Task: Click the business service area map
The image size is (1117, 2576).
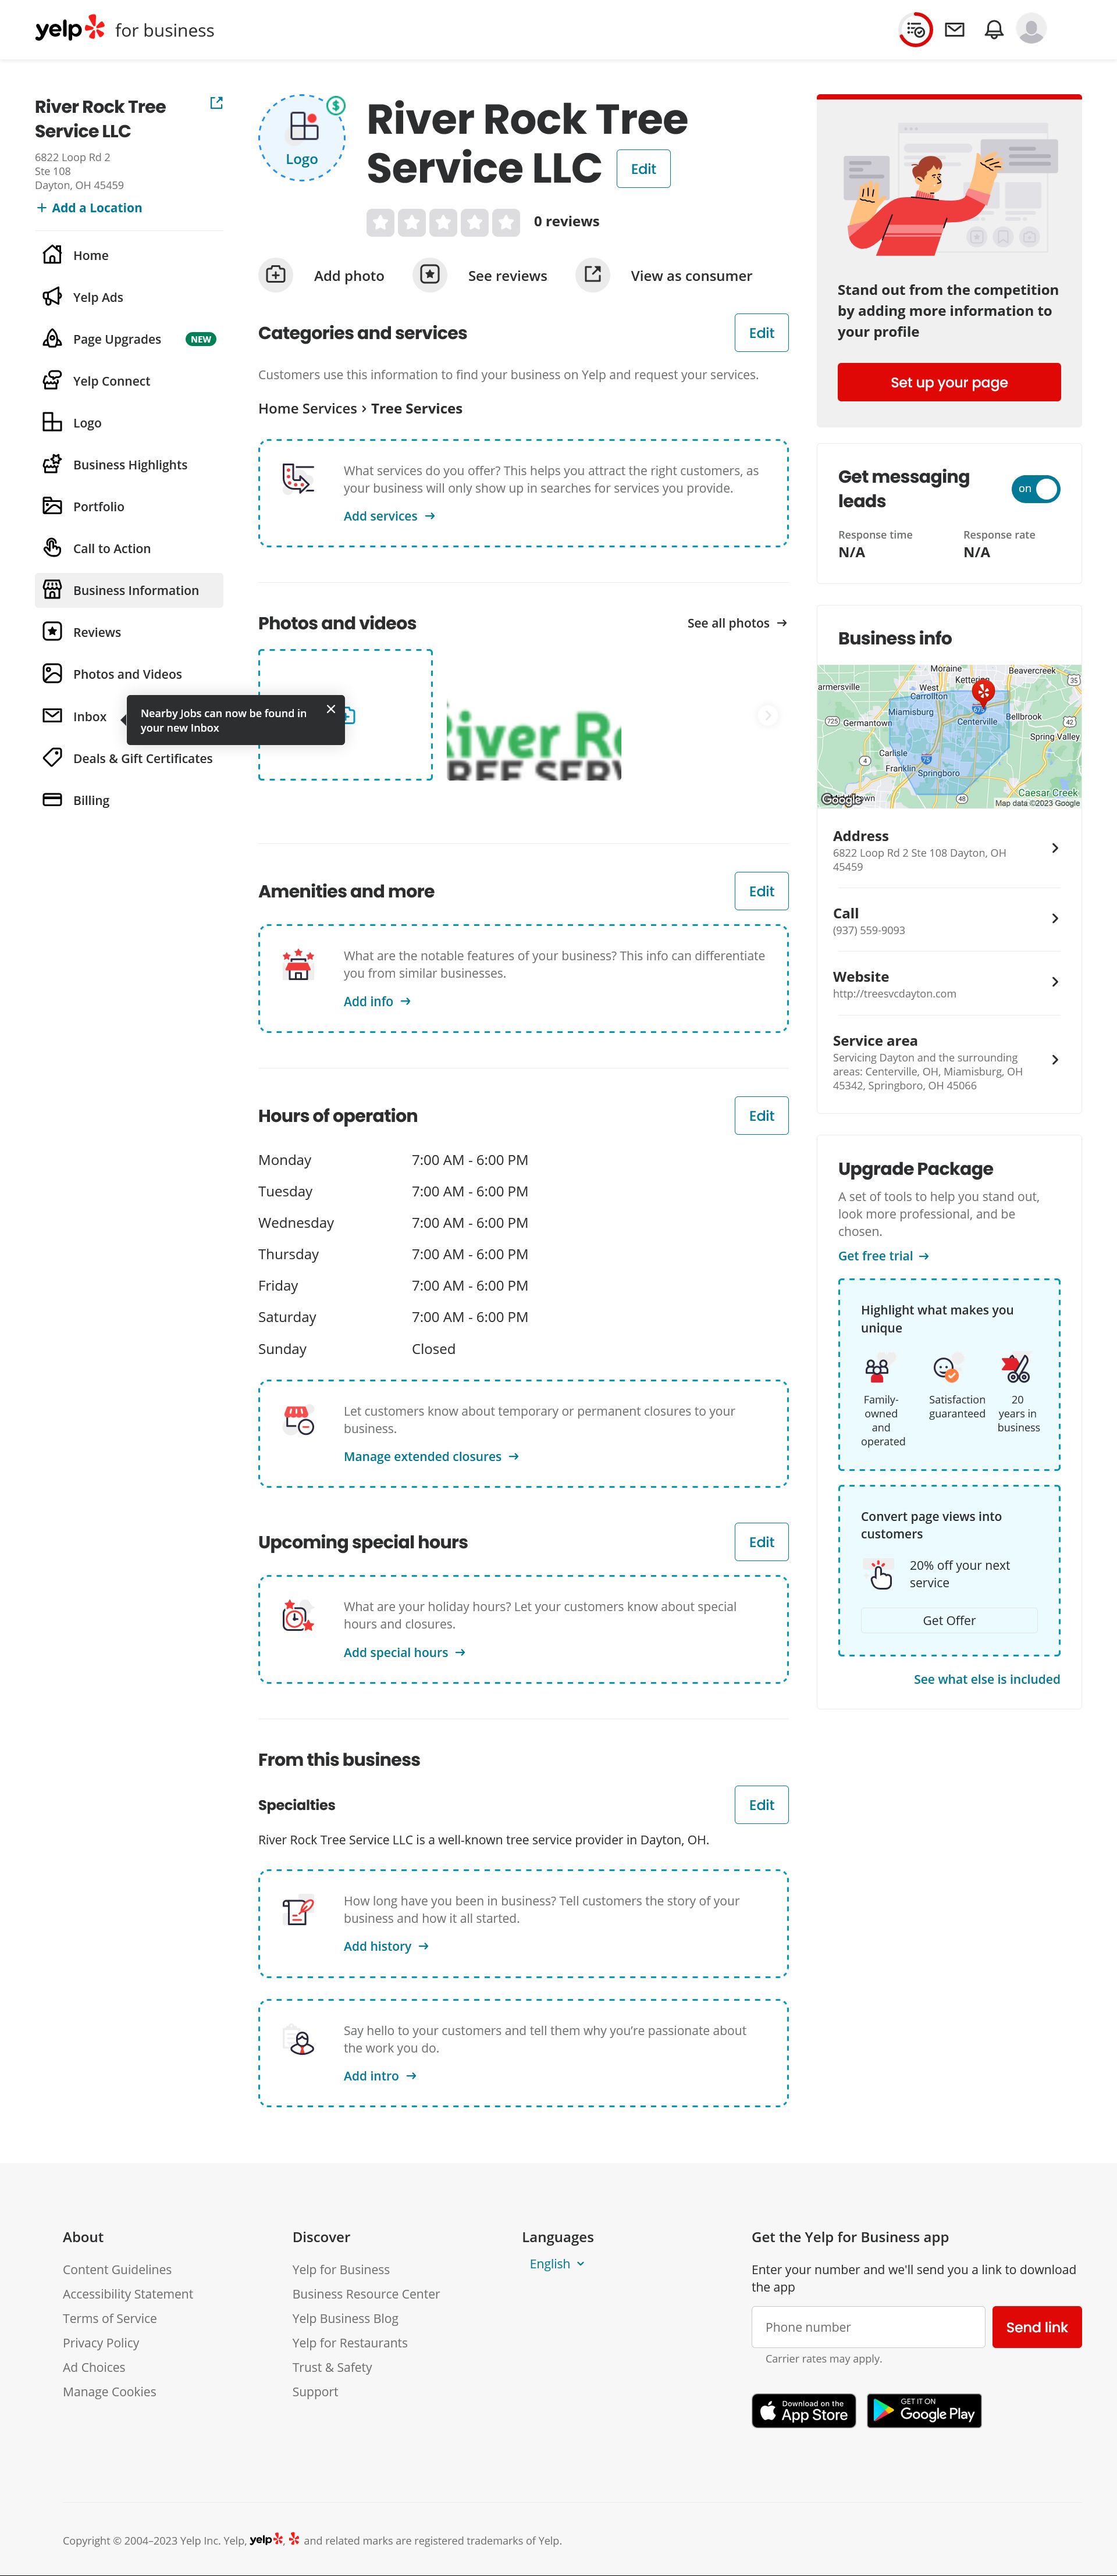Action: pos(948,737)
